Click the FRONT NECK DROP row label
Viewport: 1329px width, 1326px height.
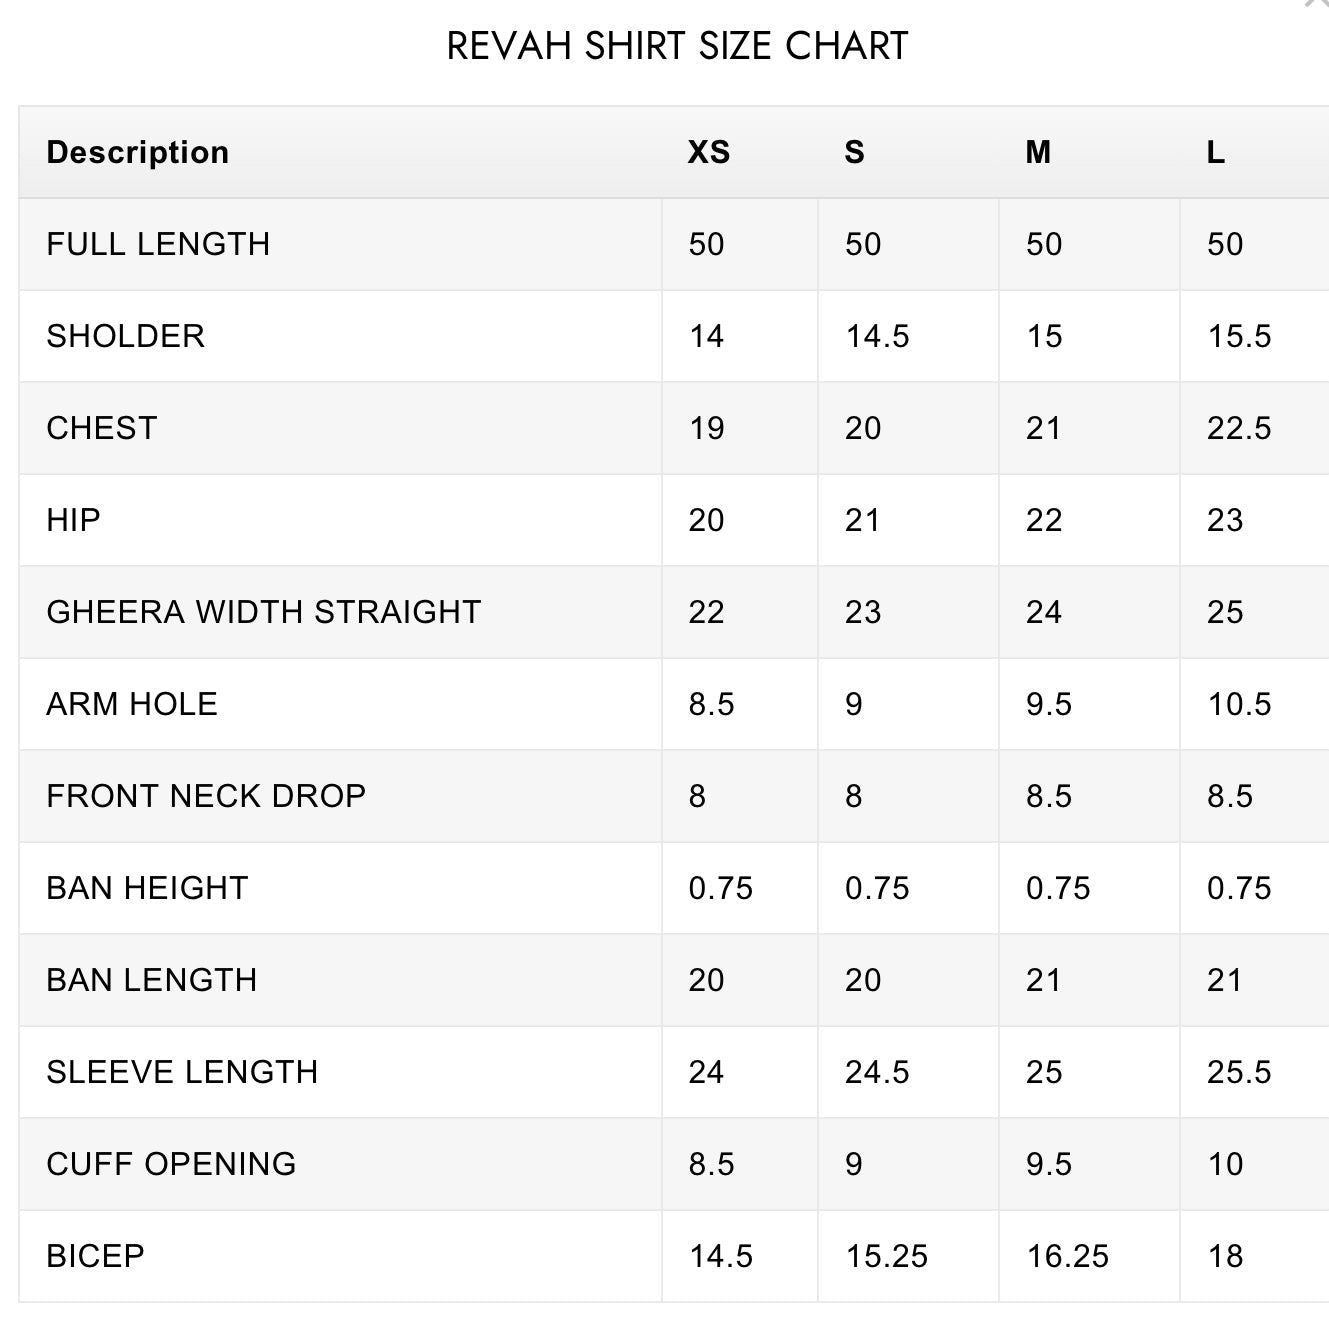206,796
